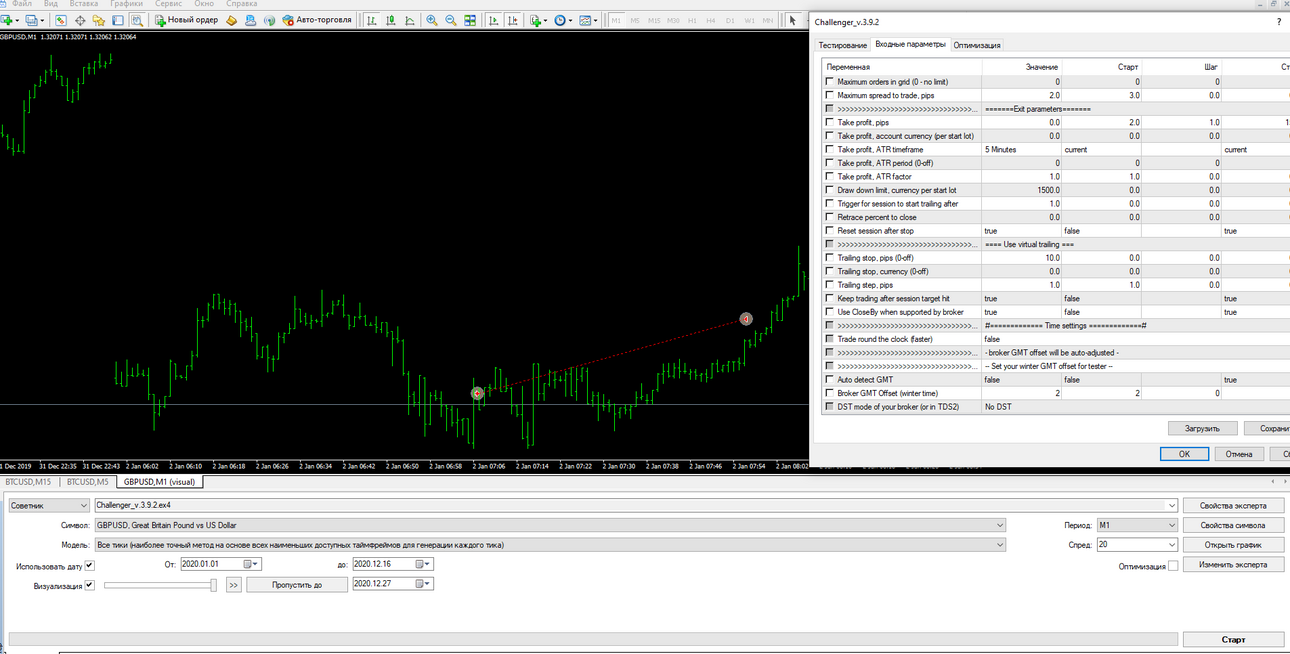Viewport: 1290px width, 654px height.
Task: Open the Вставка menu
Action: 84,4
